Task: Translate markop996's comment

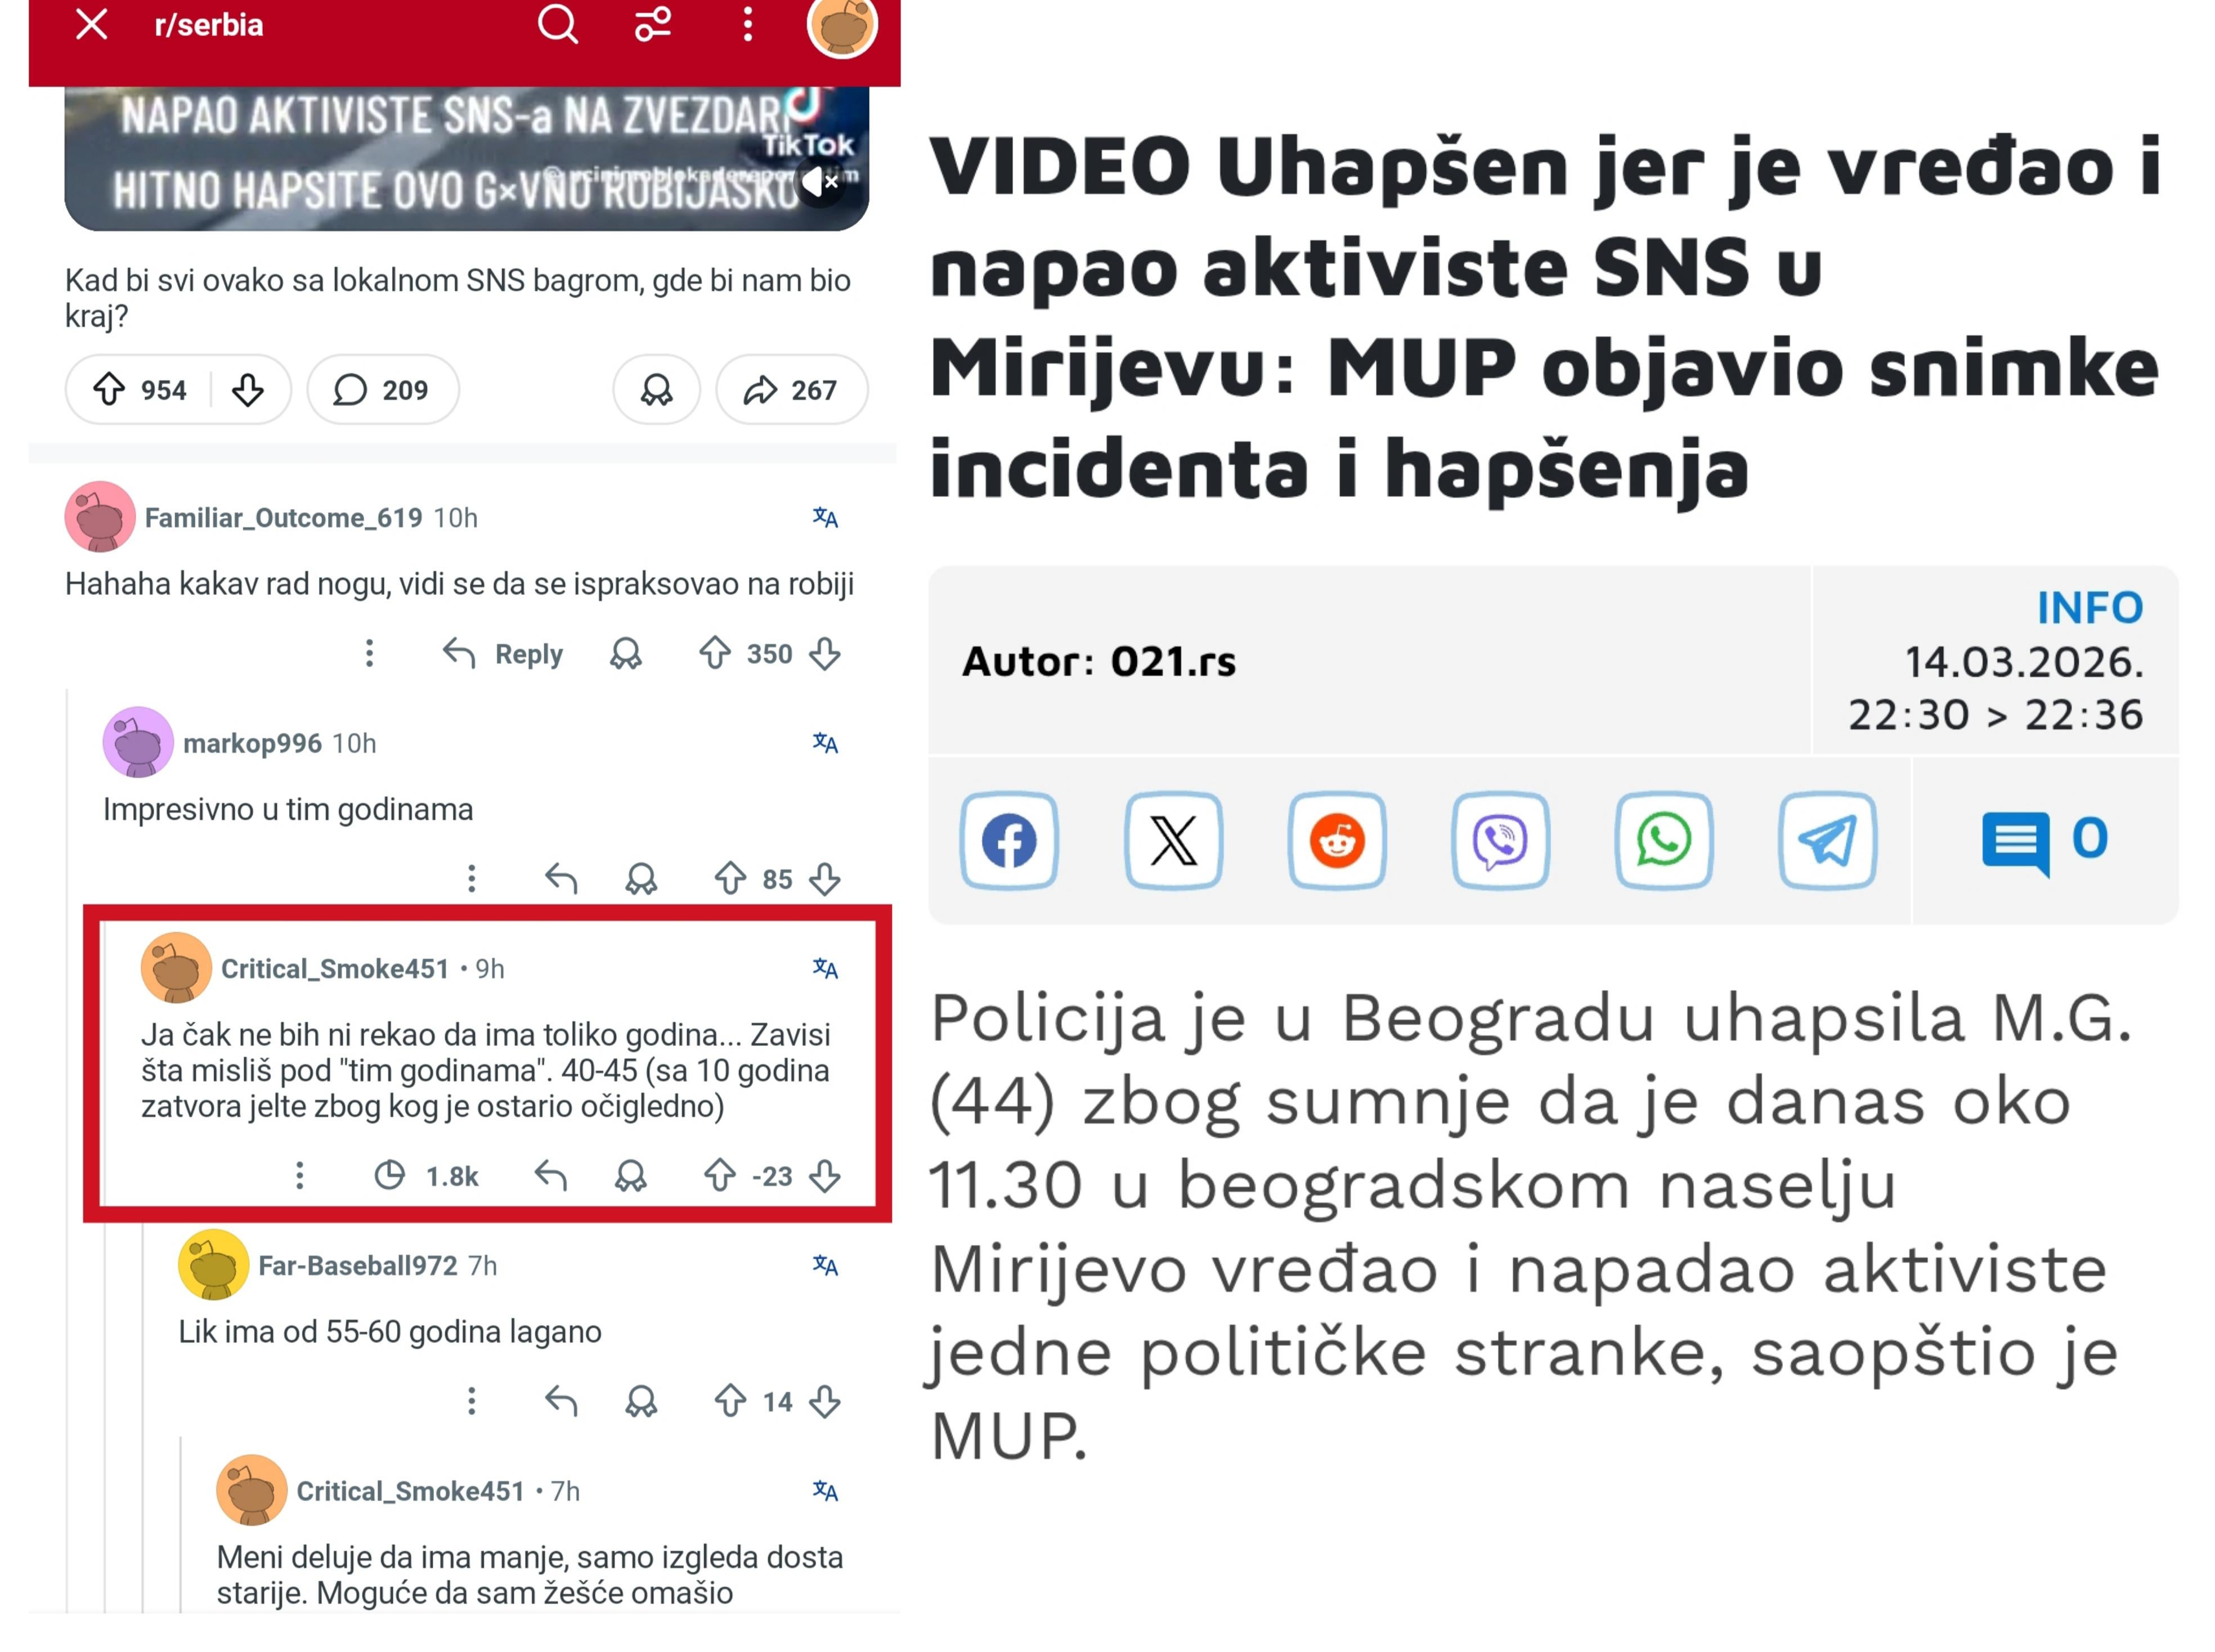Action: tap(825, 742)
